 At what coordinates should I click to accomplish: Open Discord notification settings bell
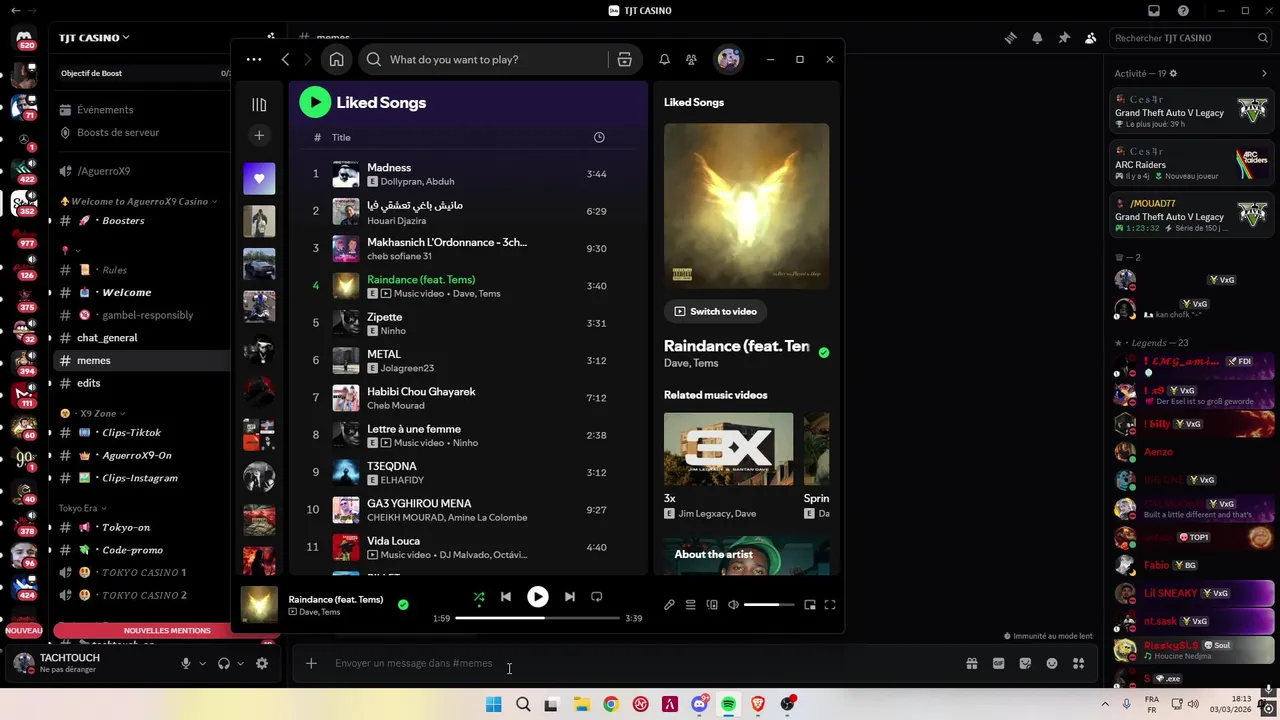point(1037,38)
